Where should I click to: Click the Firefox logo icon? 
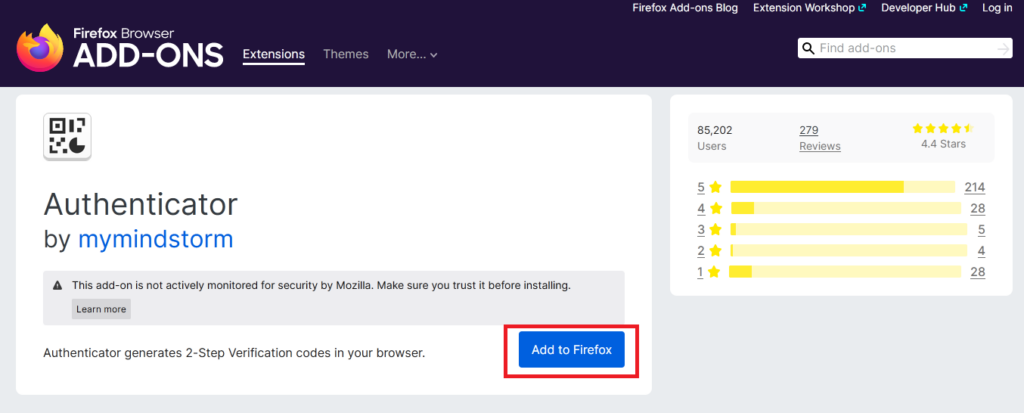coord(39,48)
